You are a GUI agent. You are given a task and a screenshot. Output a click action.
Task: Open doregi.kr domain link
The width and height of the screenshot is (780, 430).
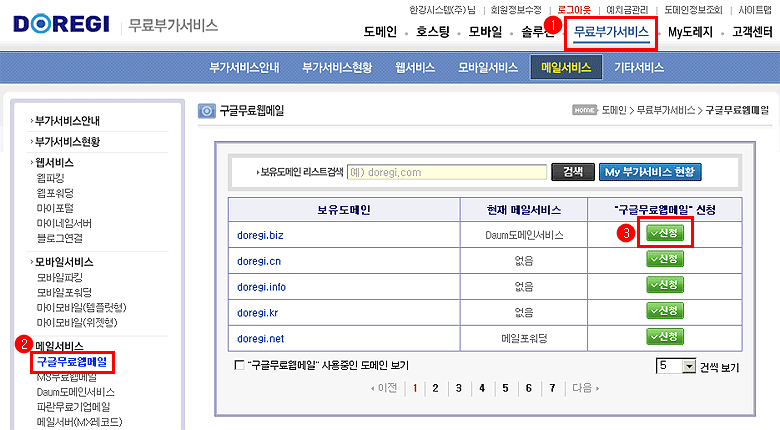(x=257, y=313)
